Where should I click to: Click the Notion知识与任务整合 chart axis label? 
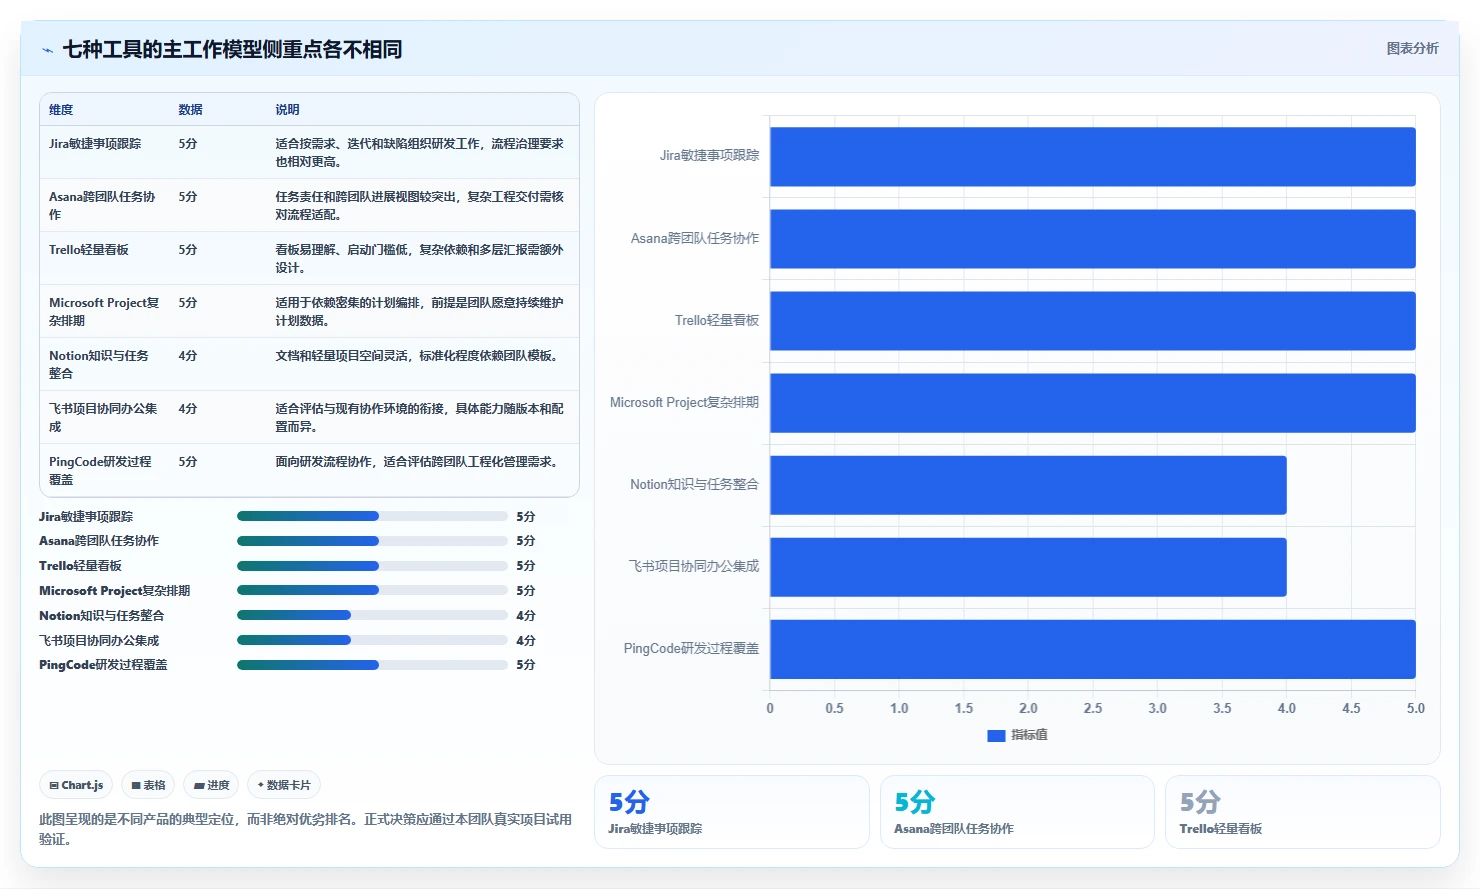tap(694, 484)
